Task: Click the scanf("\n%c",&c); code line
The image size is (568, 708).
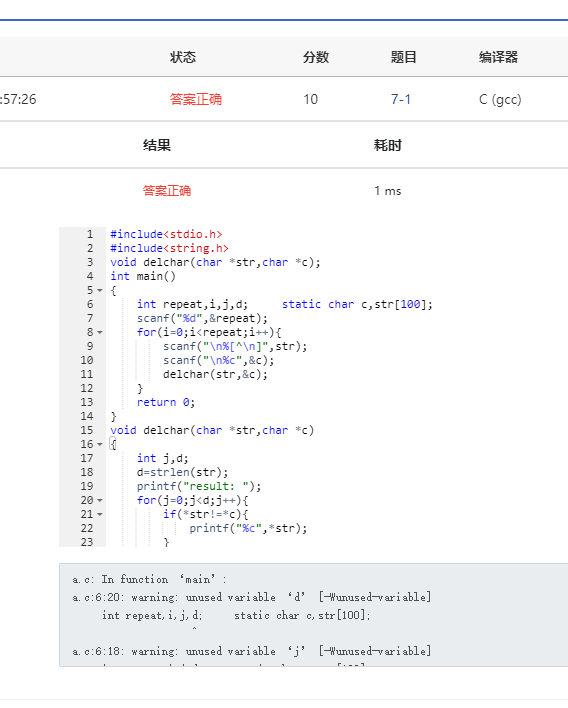Action: pos(219,360)
